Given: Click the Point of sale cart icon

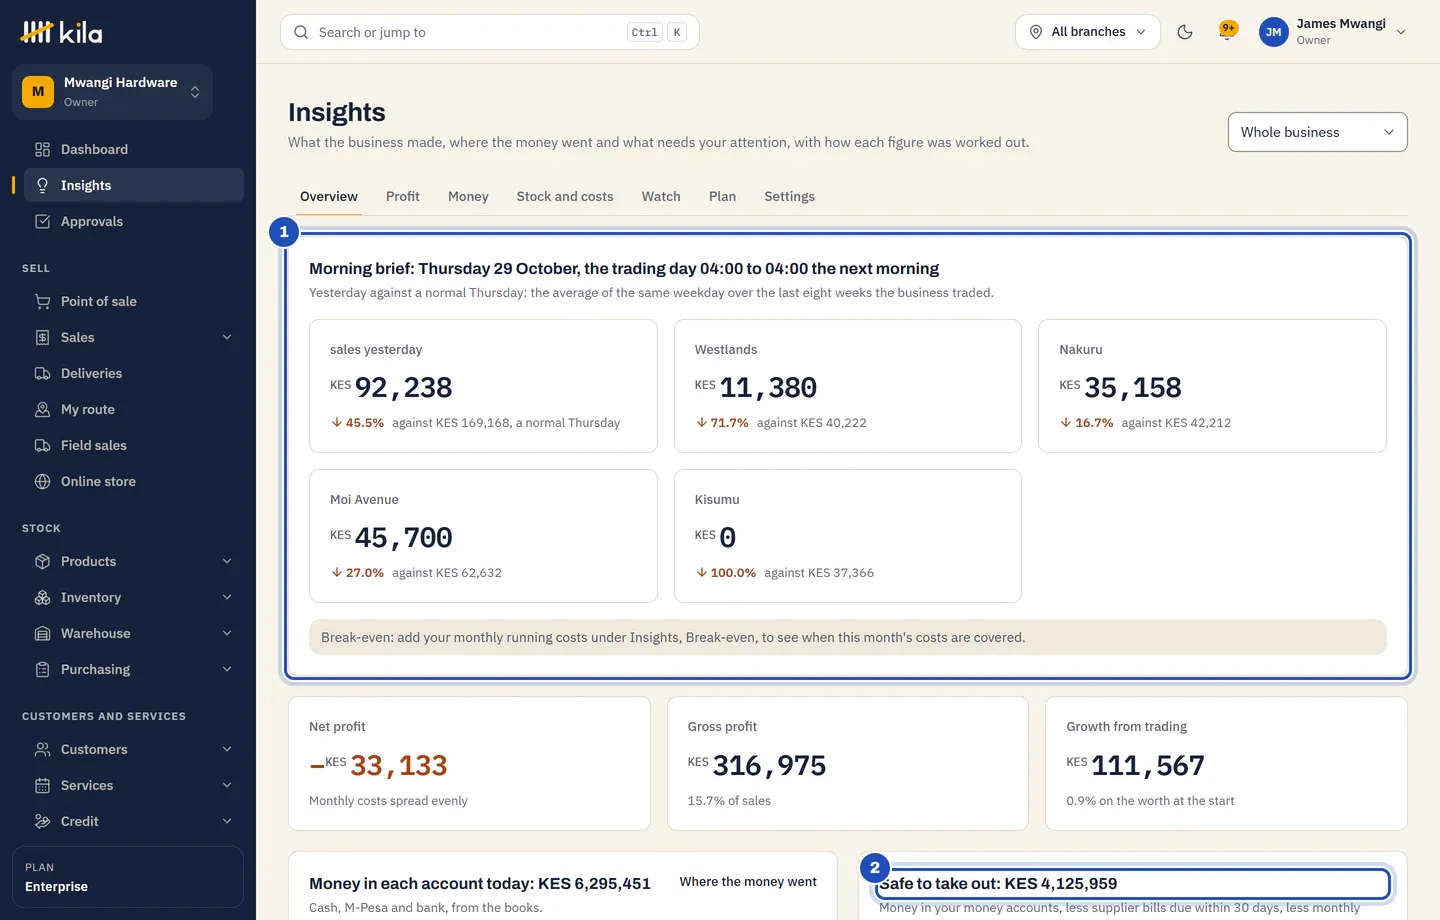Looking at the screenshot, I should tap(42, 301).
